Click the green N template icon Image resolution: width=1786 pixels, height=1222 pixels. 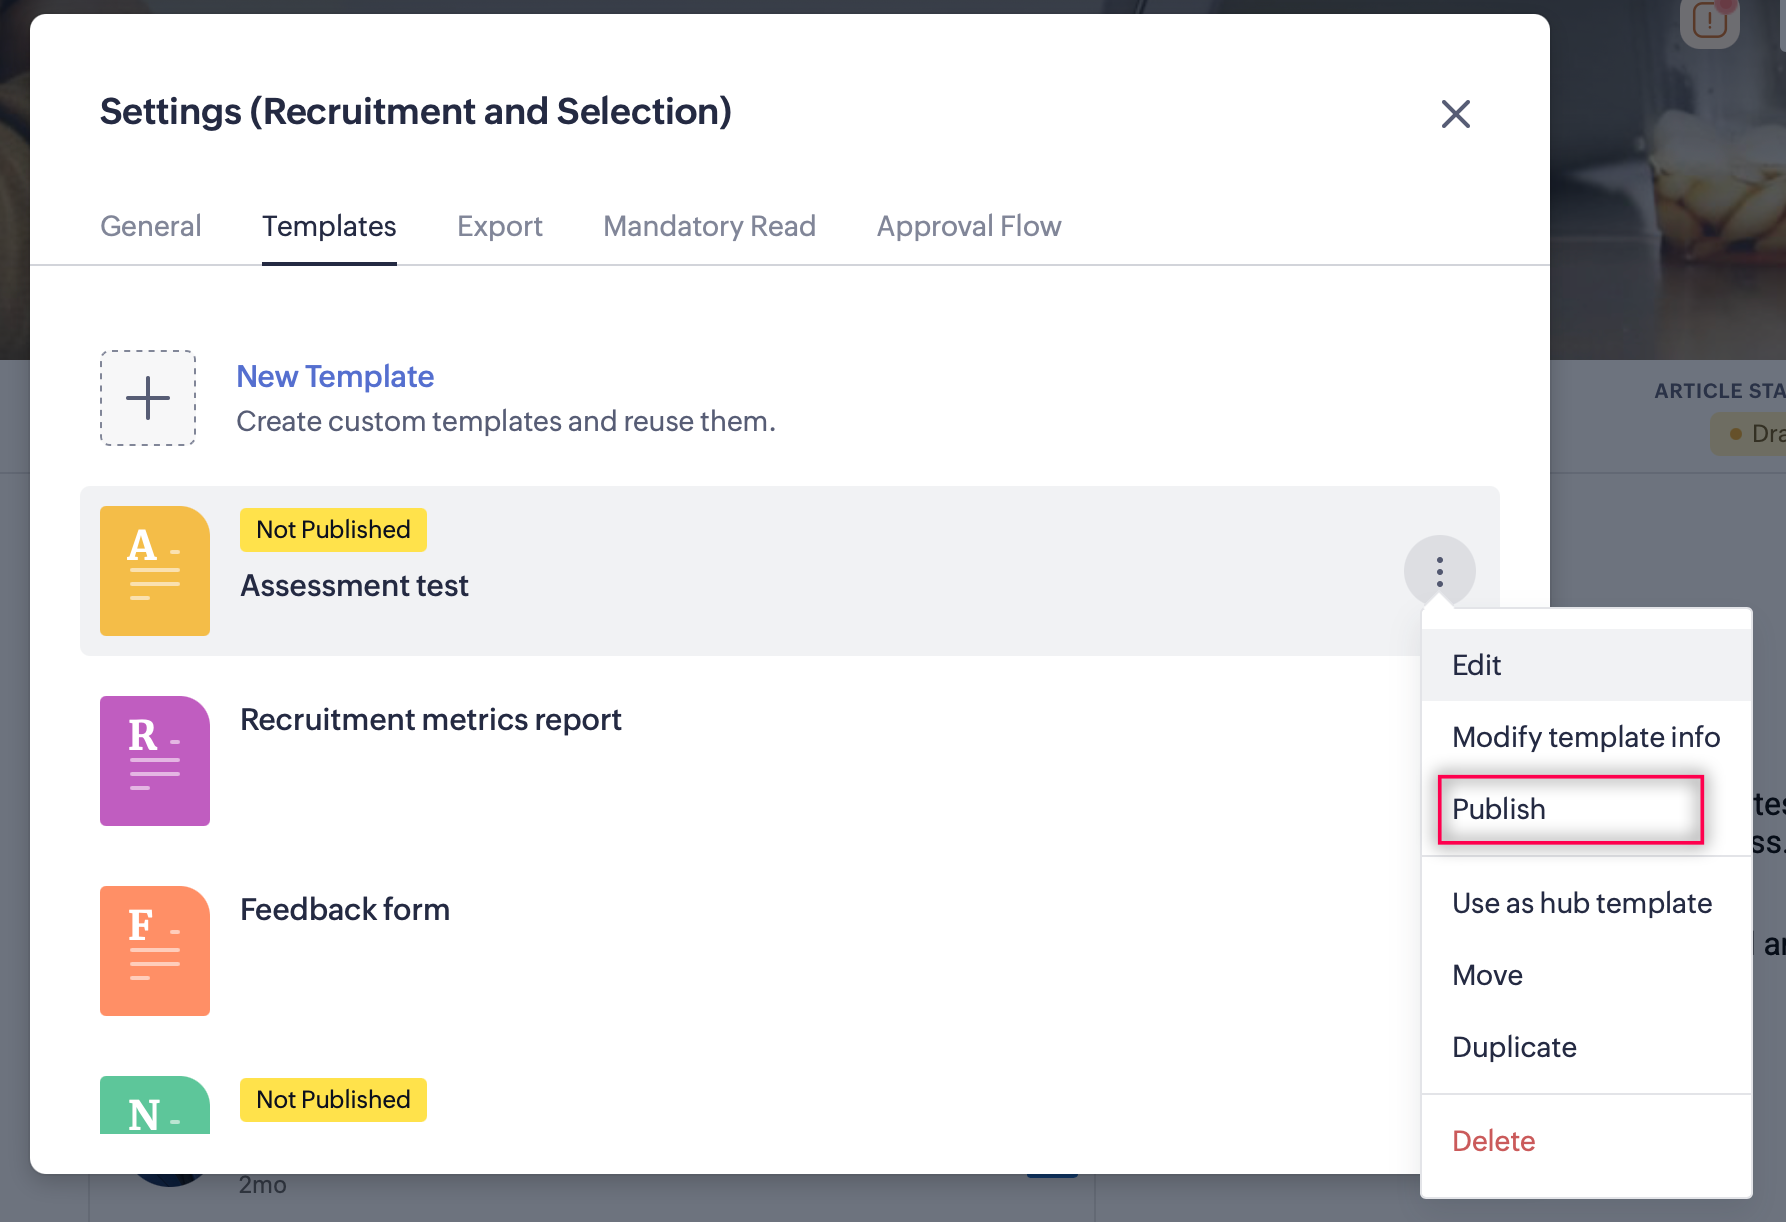pyautogui.click(x=155, y=1106)
